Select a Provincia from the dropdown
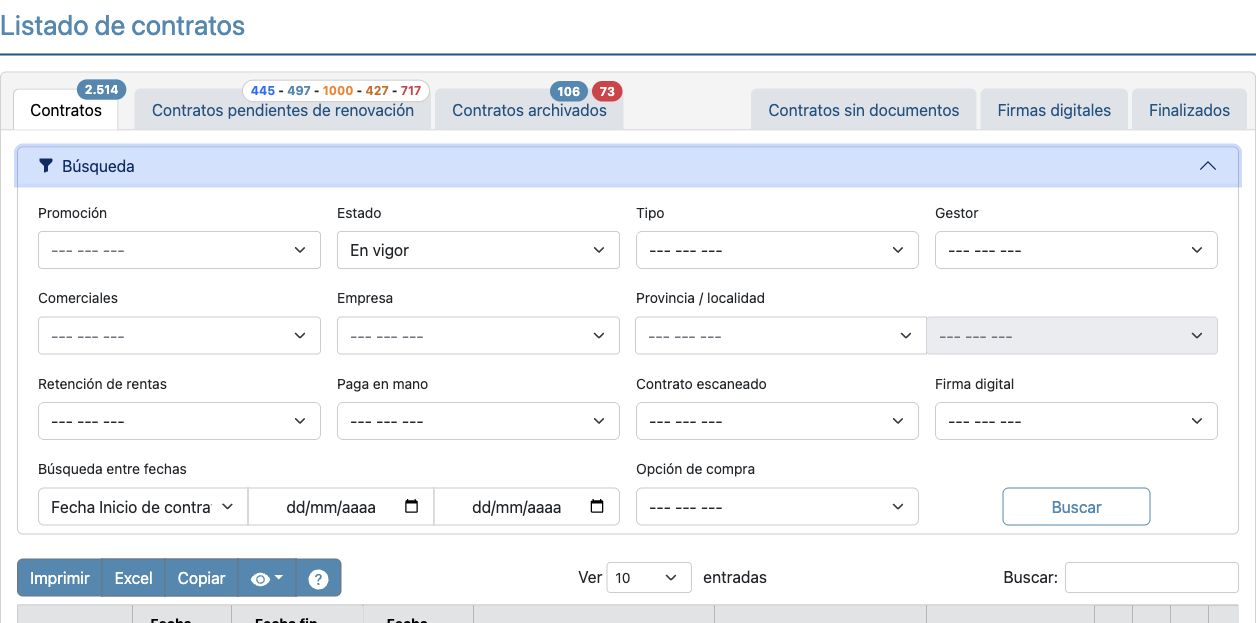Viewport: 1256px width, 623px height. (x=781, y=336)
